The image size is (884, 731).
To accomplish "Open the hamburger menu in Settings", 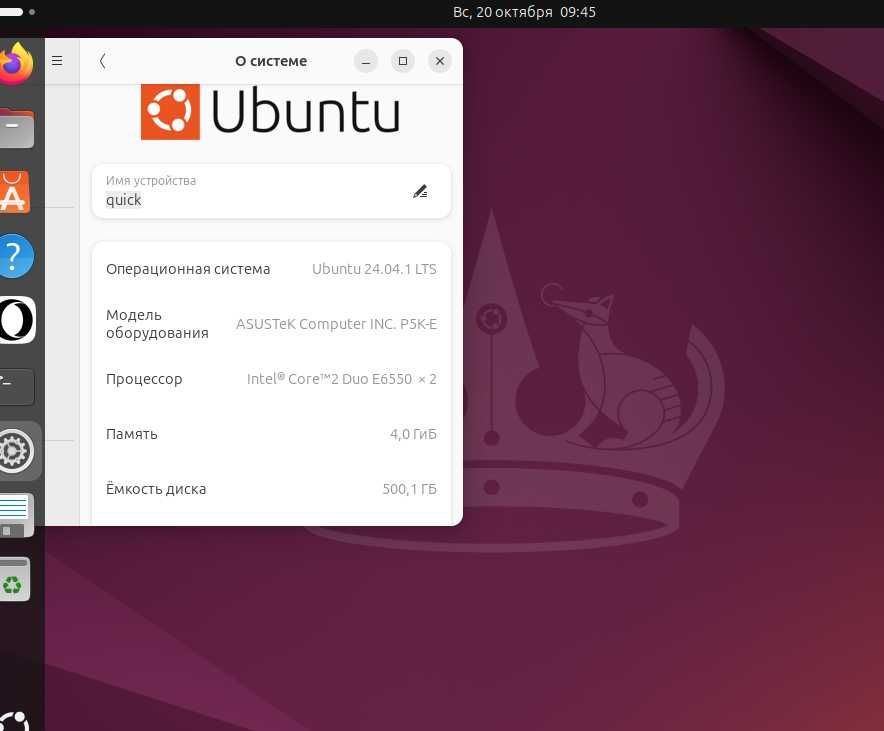I will point(57,60).
